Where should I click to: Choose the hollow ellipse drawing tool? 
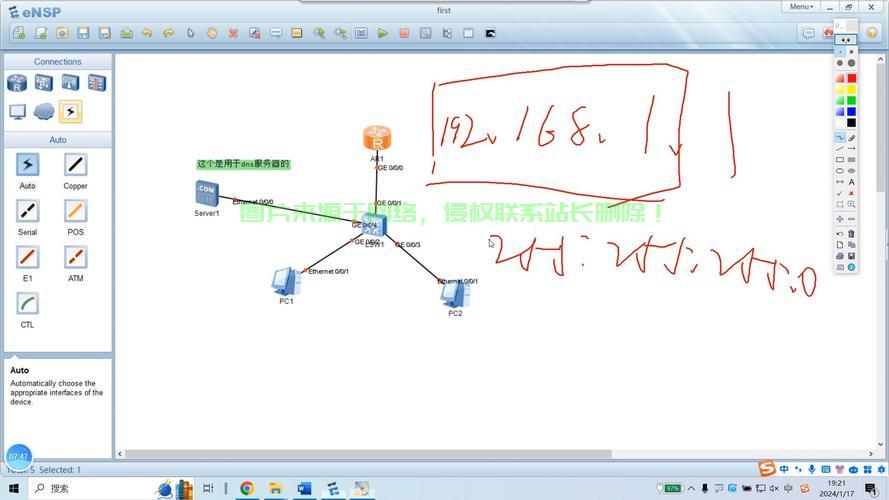click(840, 171)
